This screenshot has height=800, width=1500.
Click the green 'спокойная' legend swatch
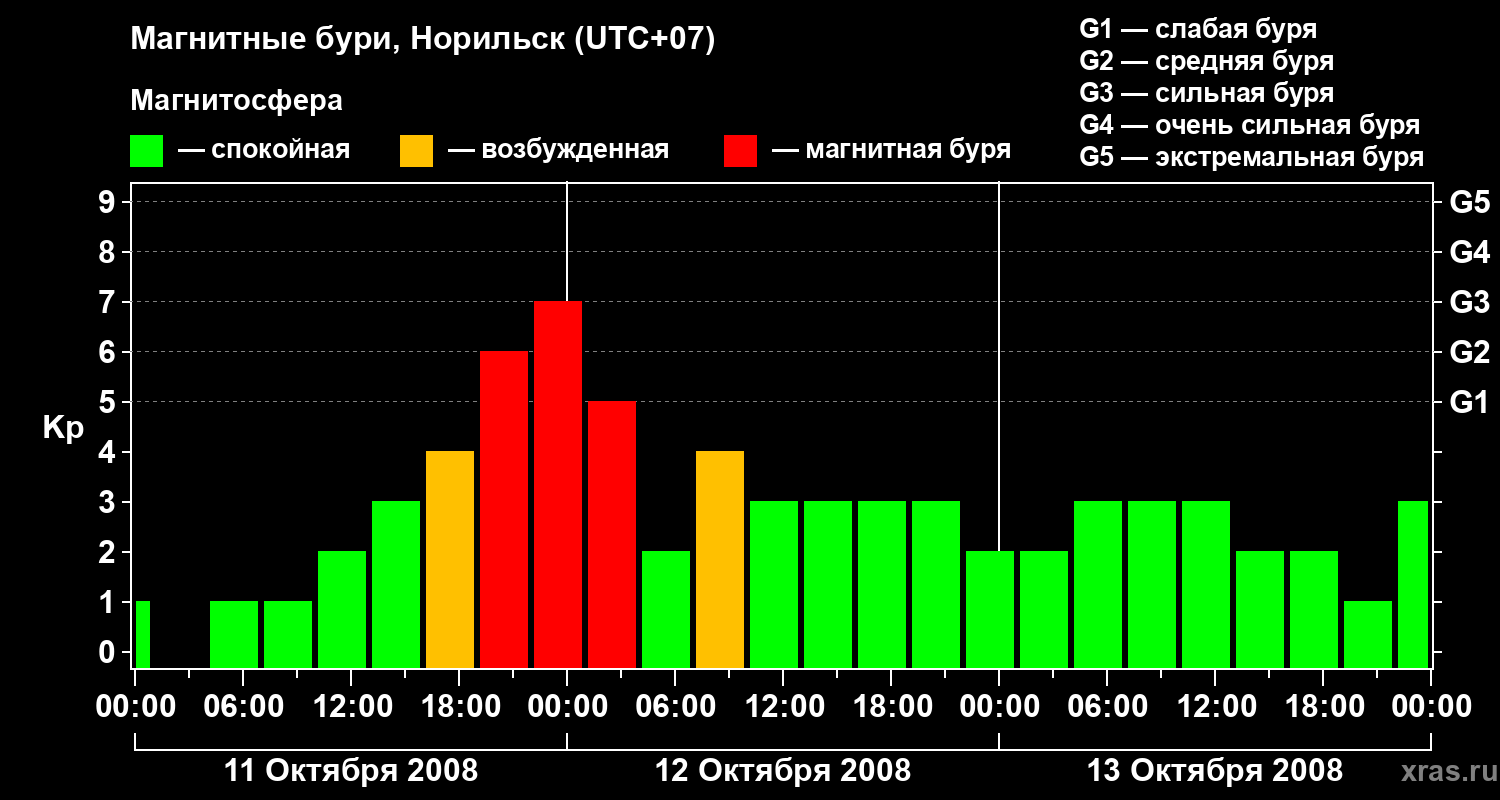(147, 151)
